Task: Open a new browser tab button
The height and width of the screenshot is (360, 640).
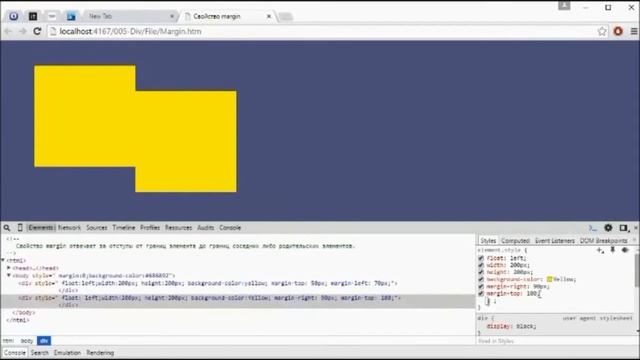Action: pyautogui.click(x=286, y=17)
